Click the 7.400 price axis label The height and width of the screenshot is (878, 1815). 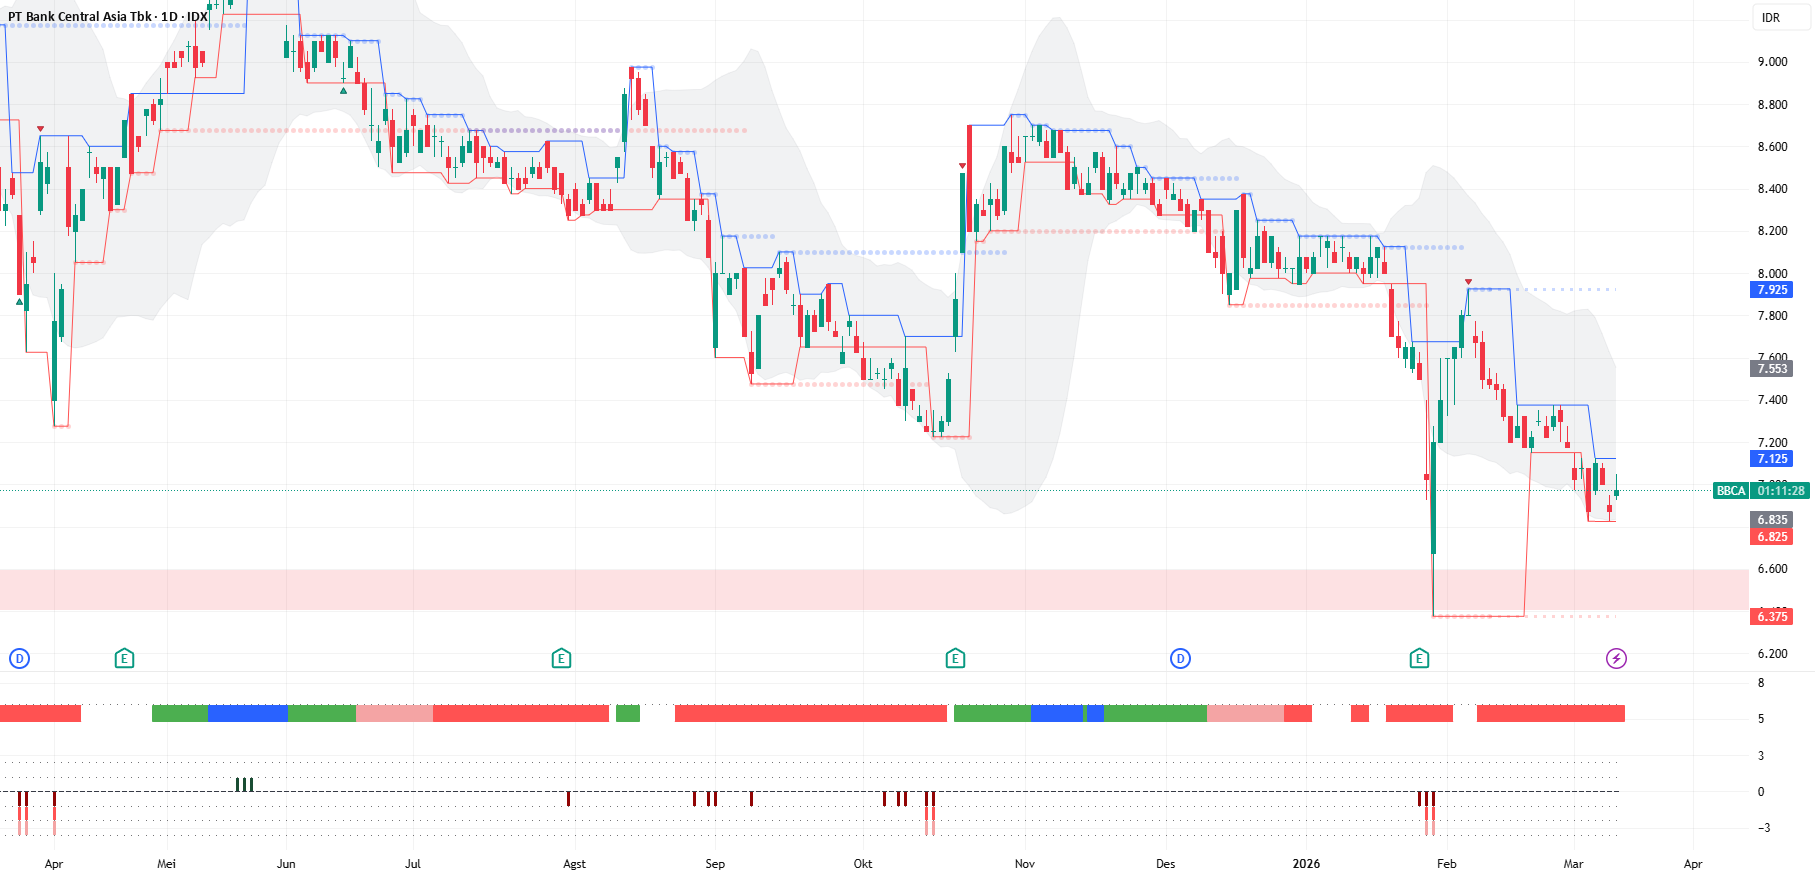tap(1772, 400)
